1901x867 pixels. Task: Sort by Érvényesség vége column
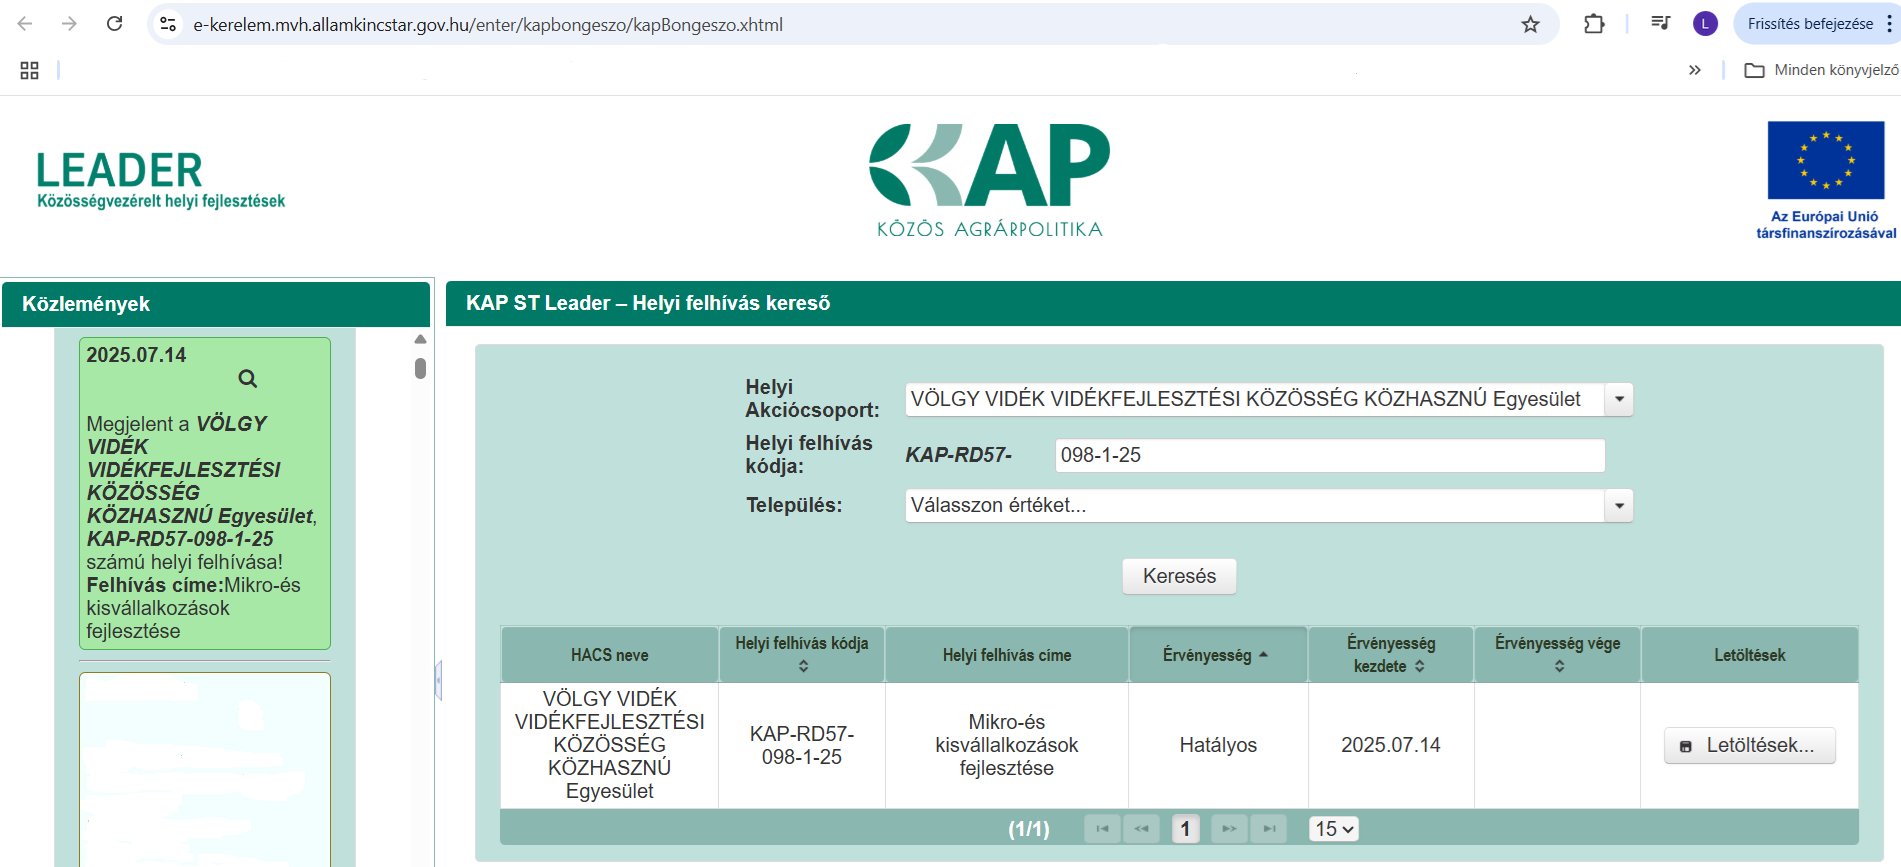click(x=1557, y=655)
